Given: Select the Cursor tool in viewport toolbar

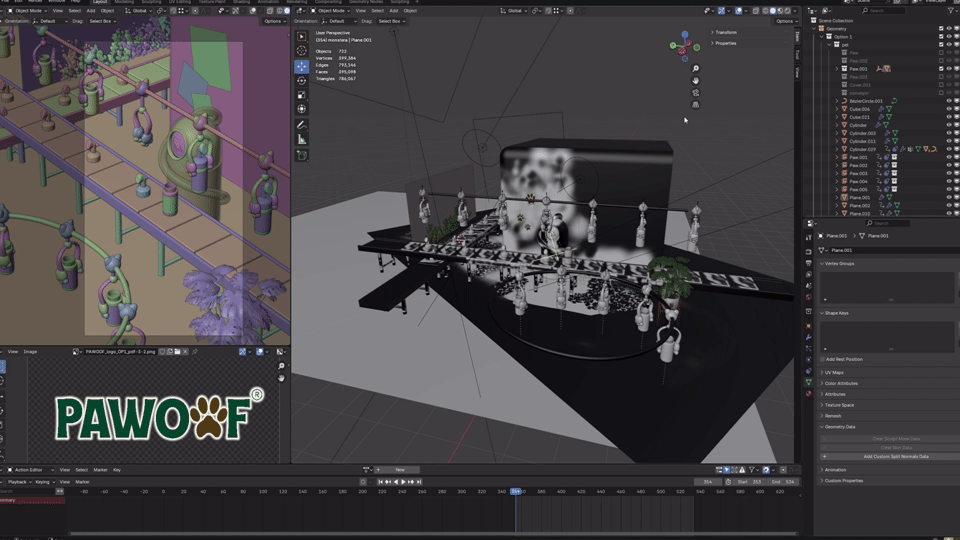Looking at the screenshot, I should pos(302,51).
